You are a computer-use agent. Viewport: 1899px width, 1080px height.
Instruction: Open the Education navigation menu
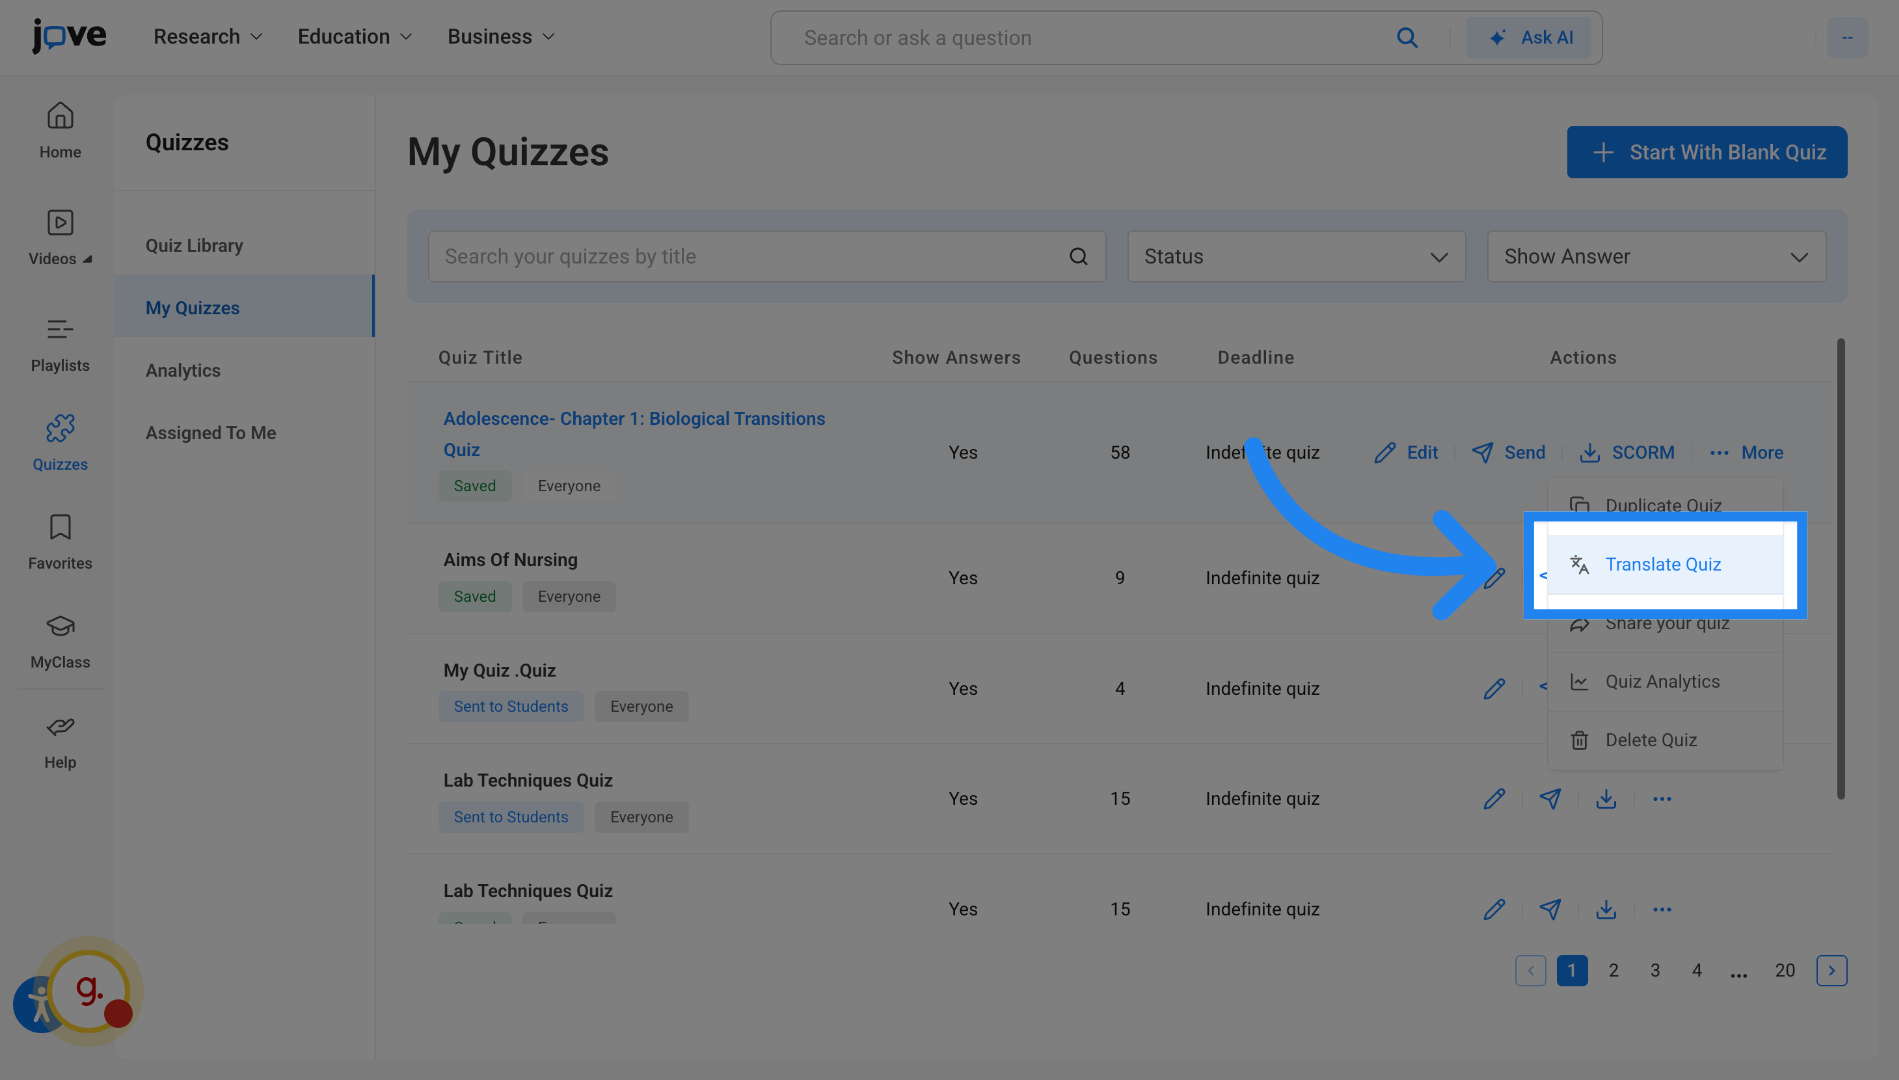pos(354,37)
